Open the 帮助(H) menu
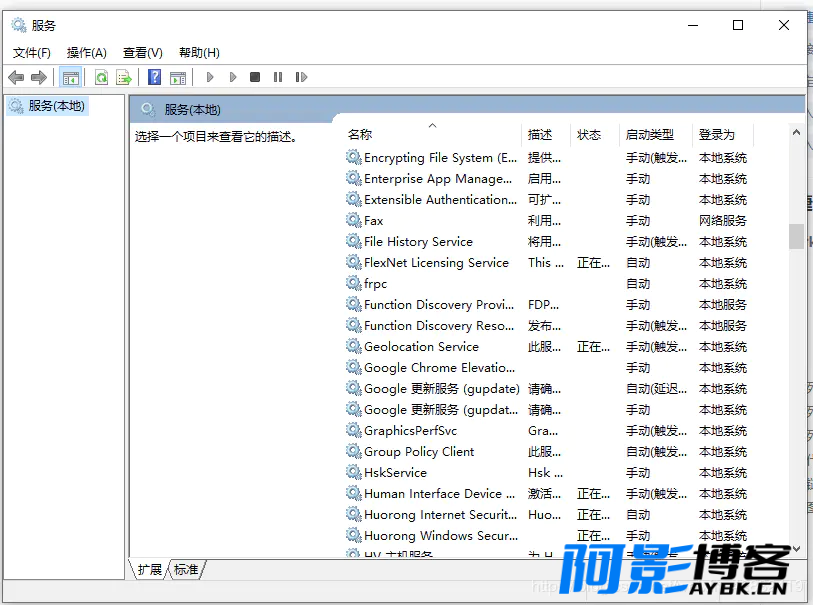This screenshot has height=605, width=813. [x=199, y=53]
